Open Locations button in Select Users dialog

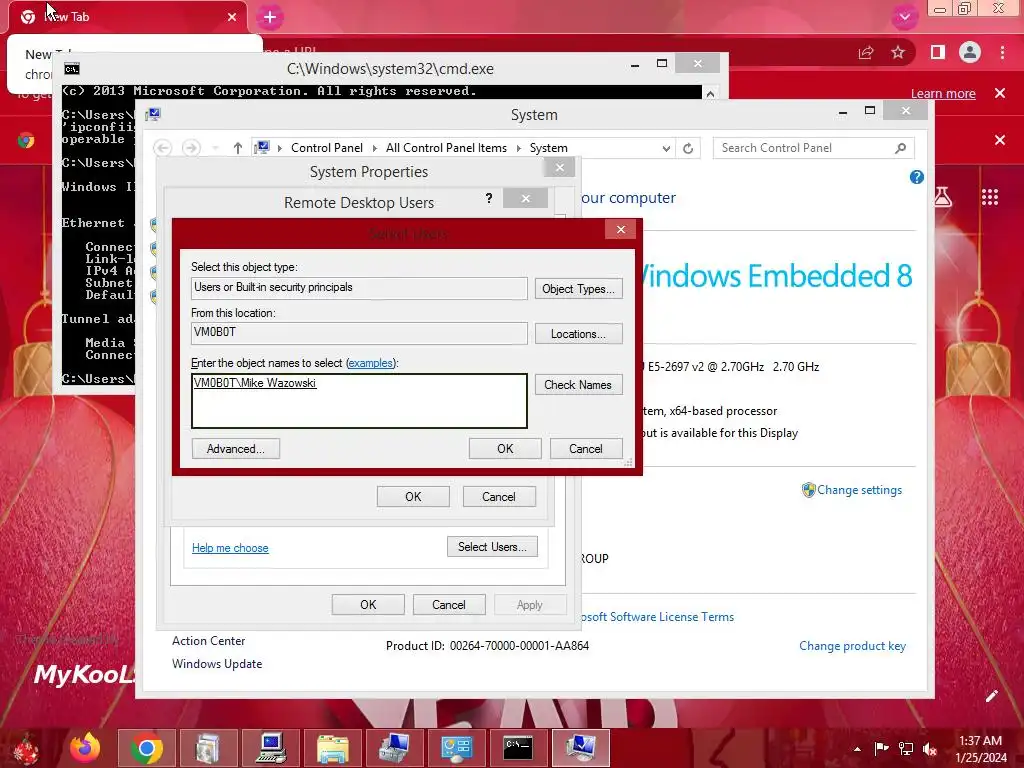click(578, 334)
